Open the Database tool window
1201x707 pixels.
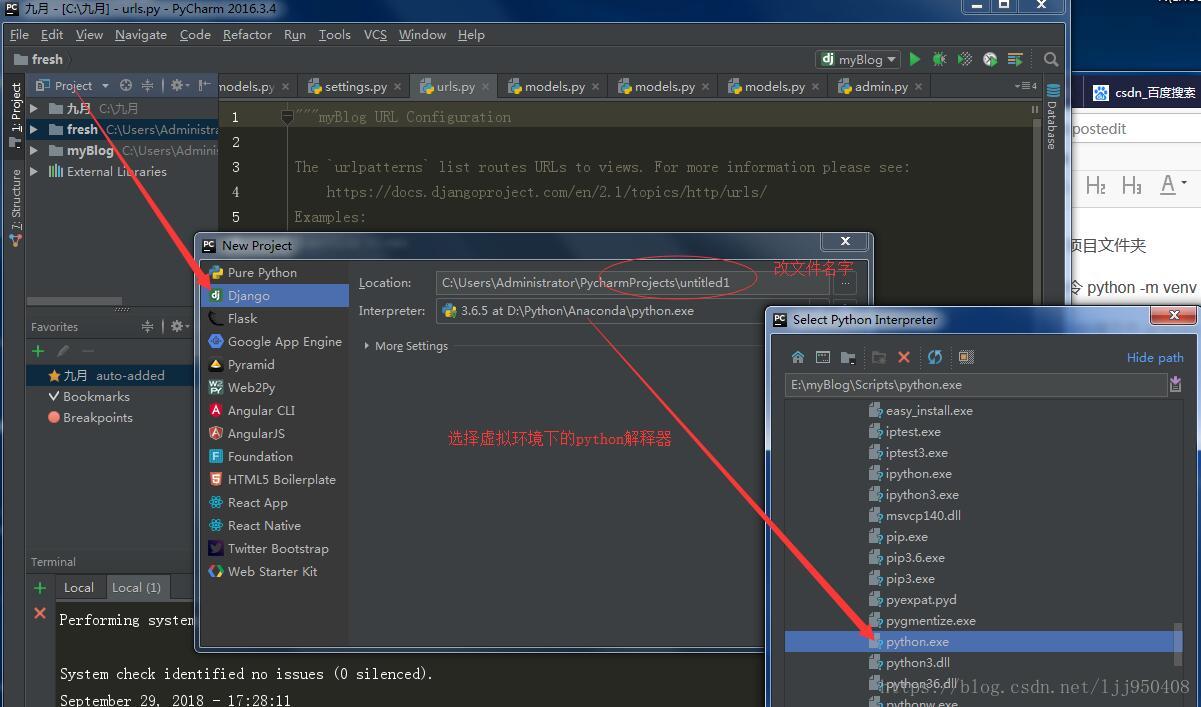(1052, 117)
